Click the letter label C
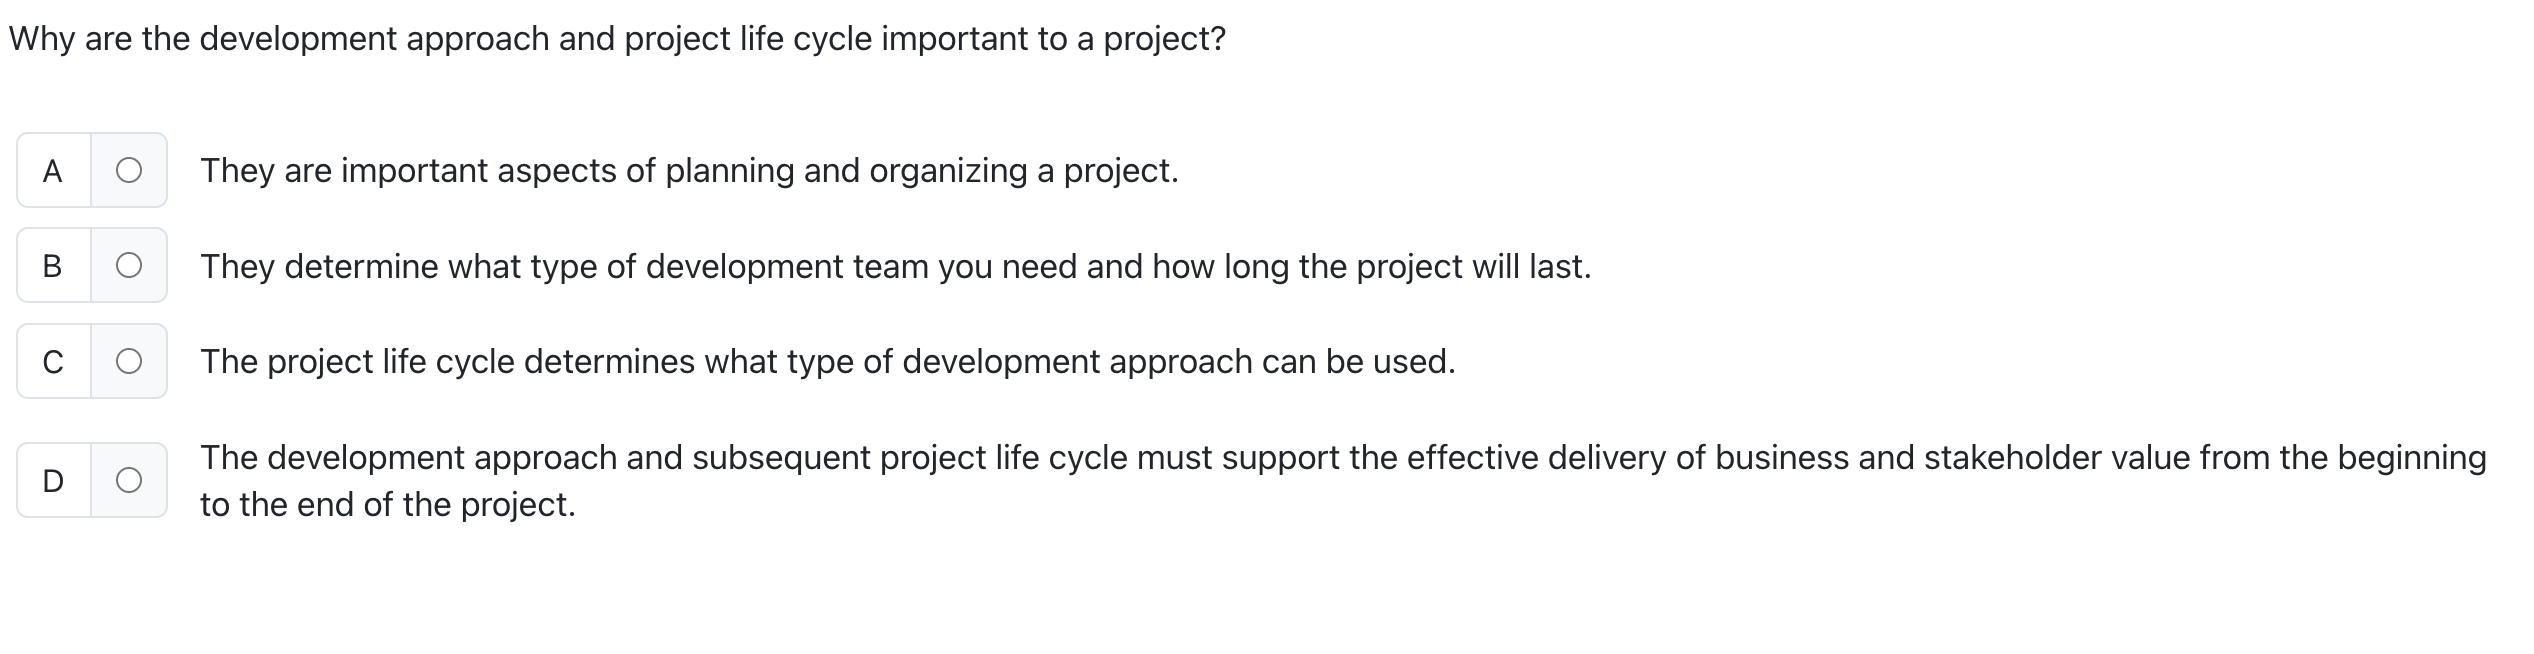This screenshot has height=654, width=2534. pyautogui.click(x=52, y=361)
